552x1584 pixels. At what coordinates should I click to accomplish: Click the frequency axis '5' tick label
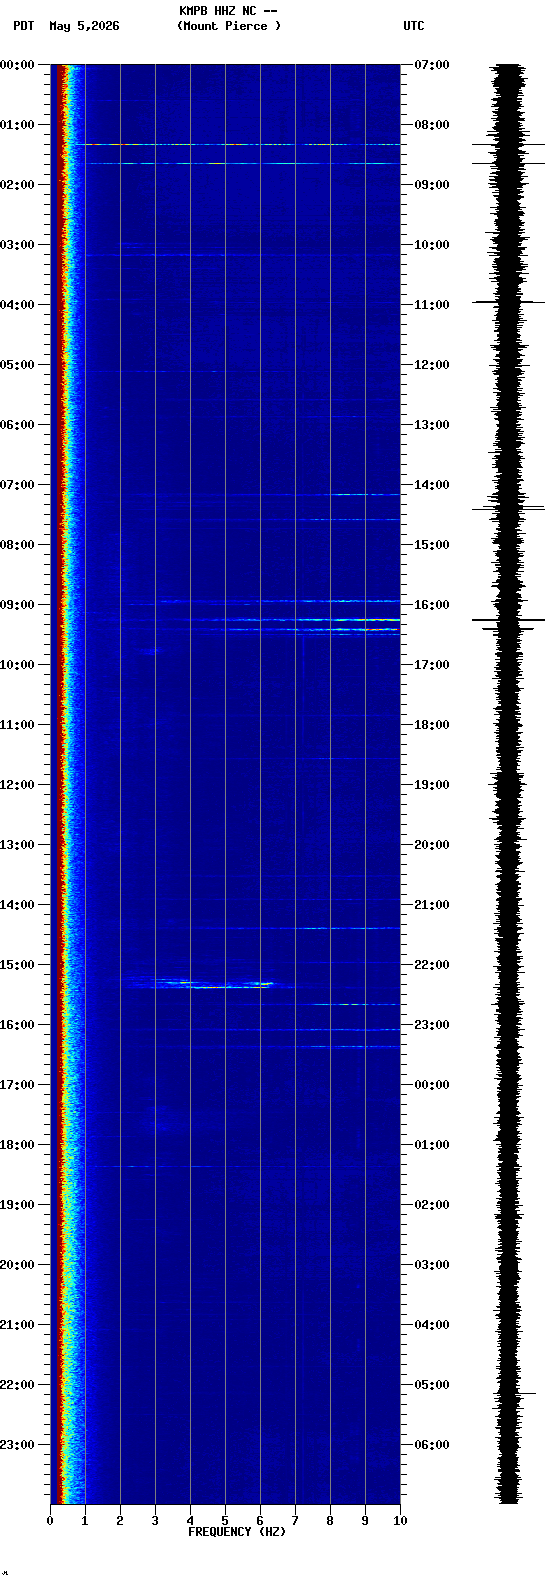[x=225, y=1521]
